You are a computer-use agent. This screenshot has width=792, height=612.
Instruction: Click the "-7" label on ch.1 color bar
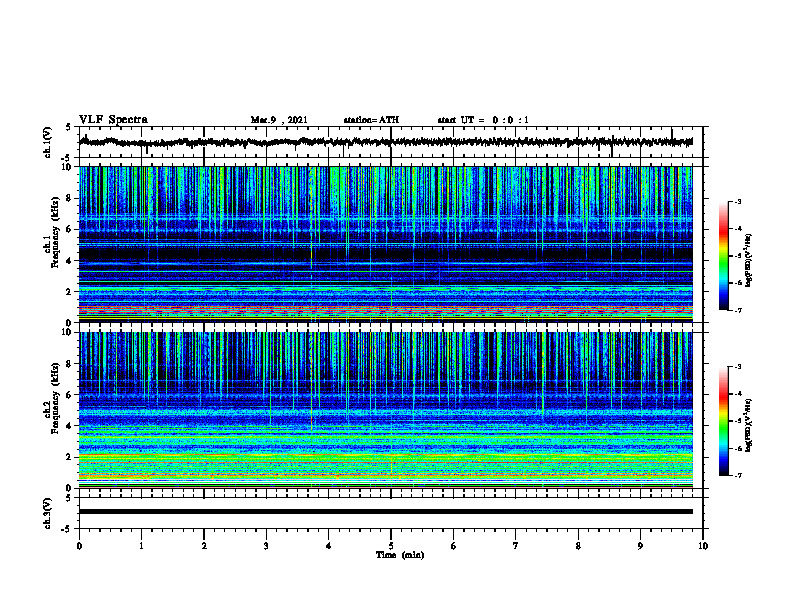pos(738,310)
